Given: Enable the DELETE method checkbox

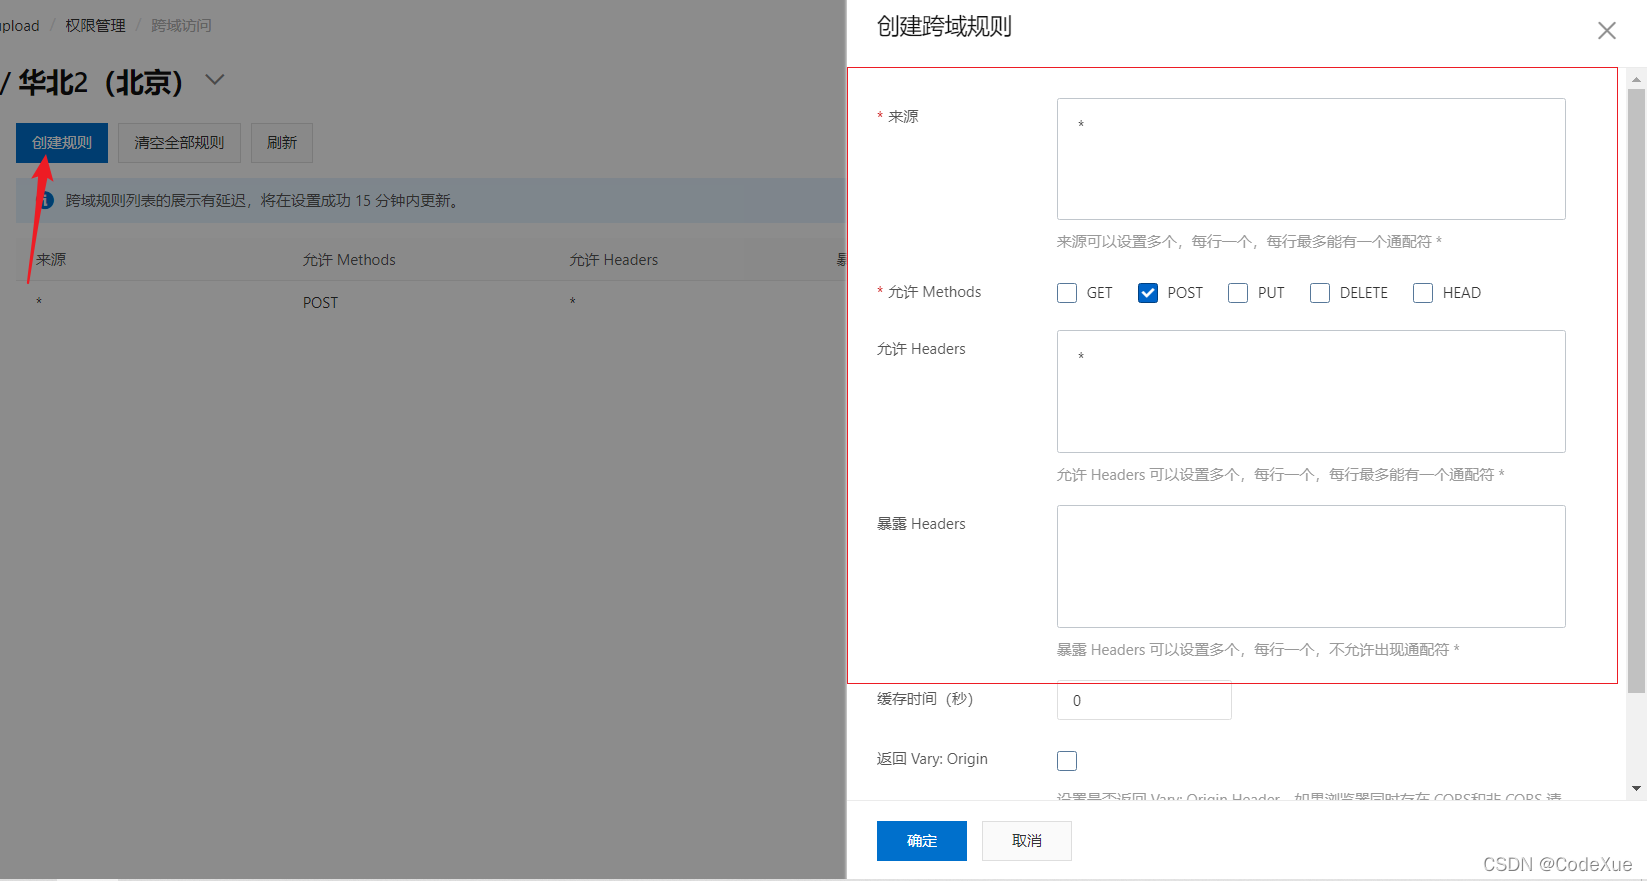Looking at the screenshot, I should pyautogui.click(x=1320, y=293).
